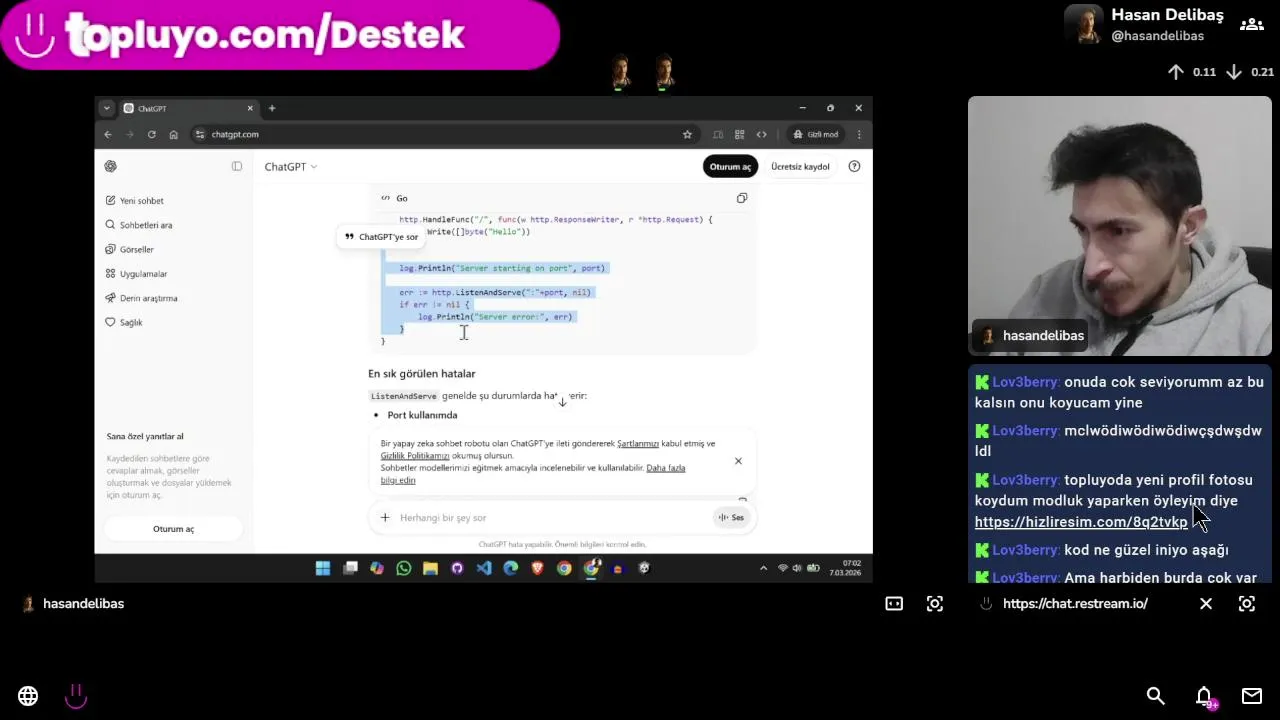The width and height of the screenshot is (1280, 720).
Task: Open Brave browser from the taskbar
Action: pyautogui.click(x=537, y=568)
